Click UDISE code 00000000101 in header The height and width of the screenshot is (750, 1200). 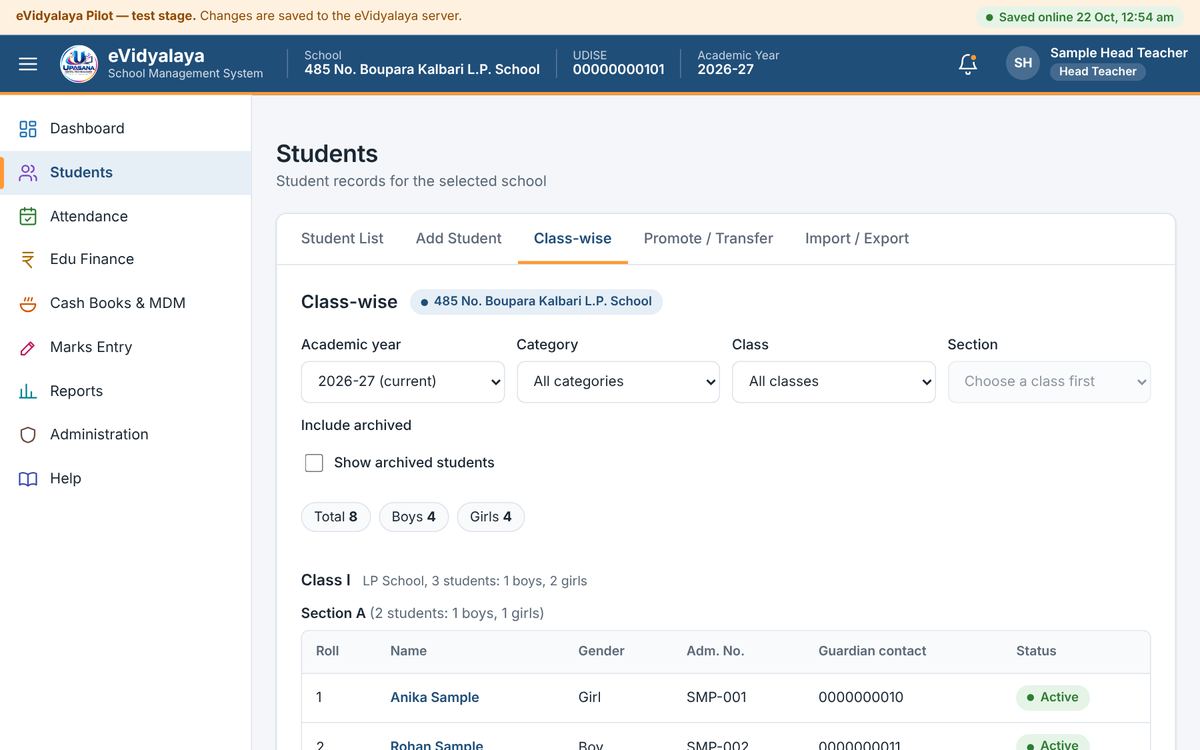click(619, 70)
